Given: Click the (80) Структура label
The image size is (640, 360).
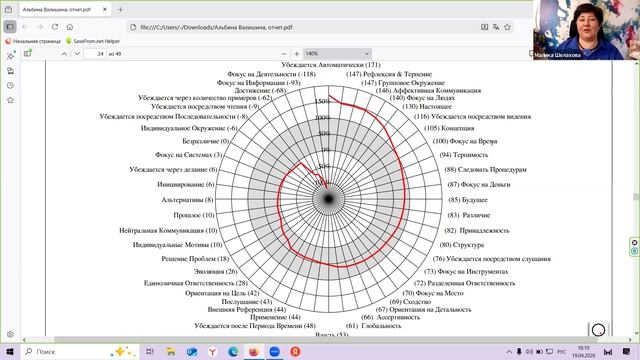Looking at the screenshot, I should coord(462,244).
